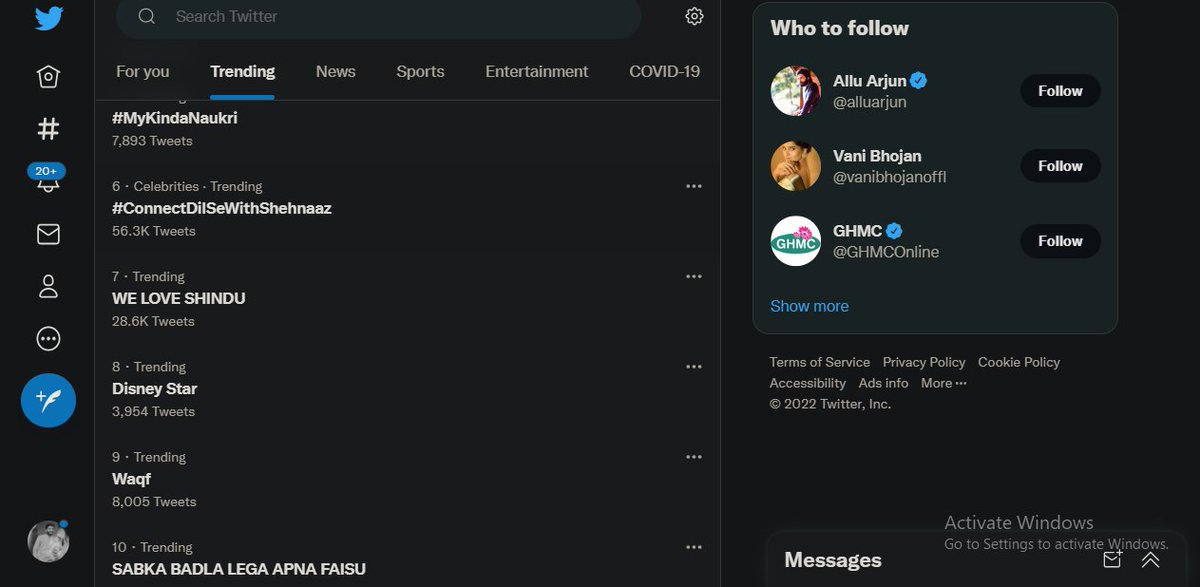
Task: Follow Vani Bhojan
Action: [x=1060, y=166]
